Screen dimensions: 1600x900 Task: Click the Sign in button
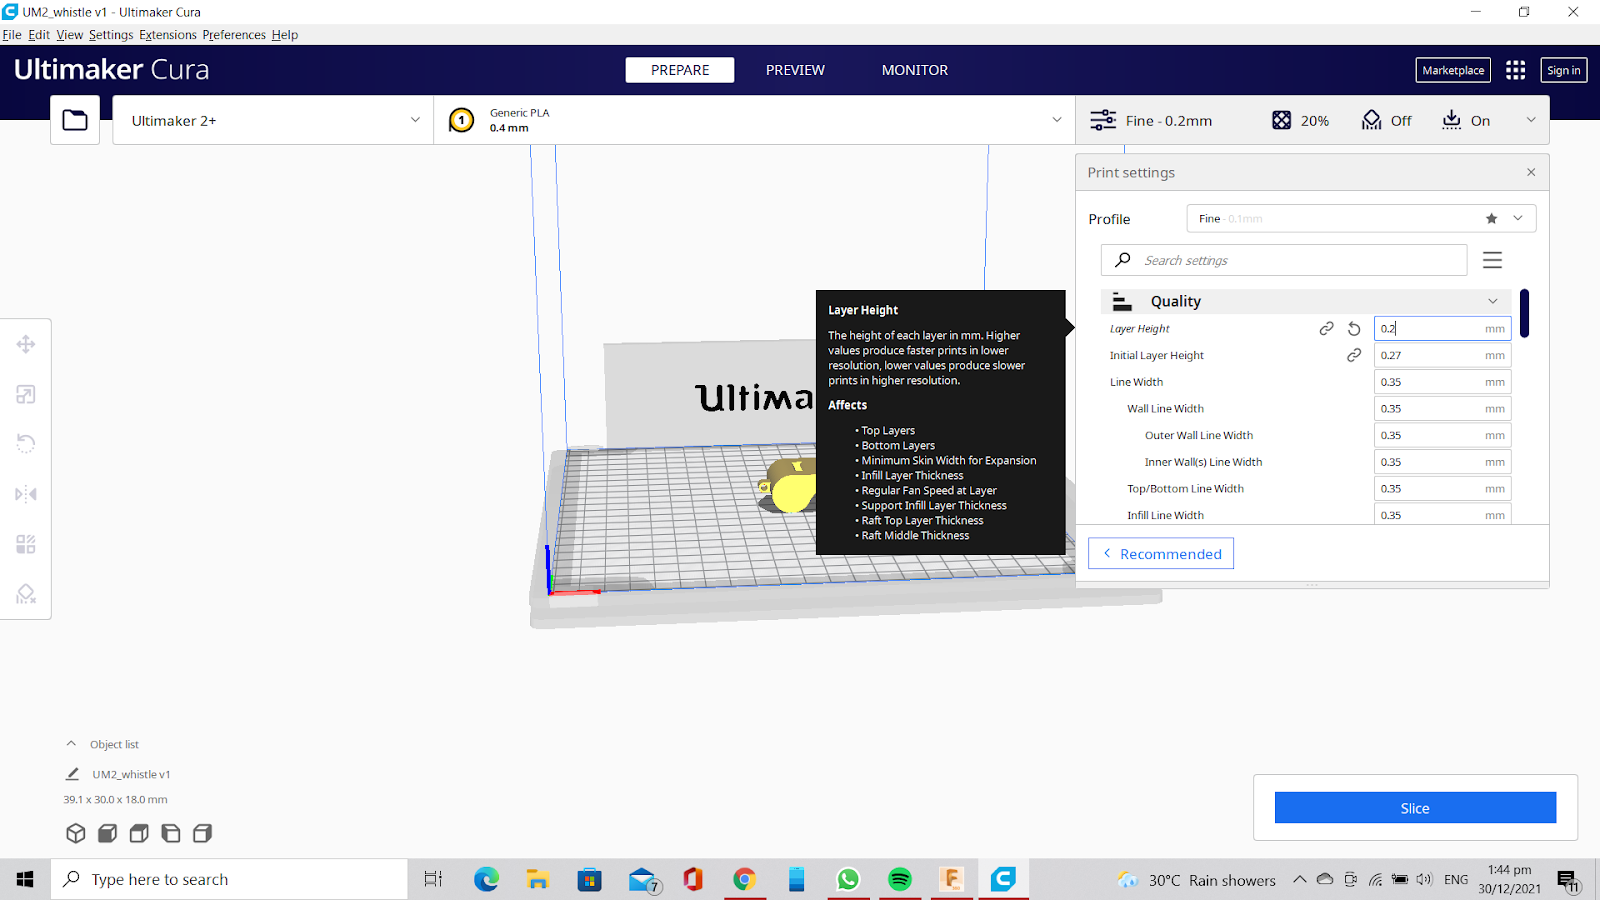tap(1563, 70)
